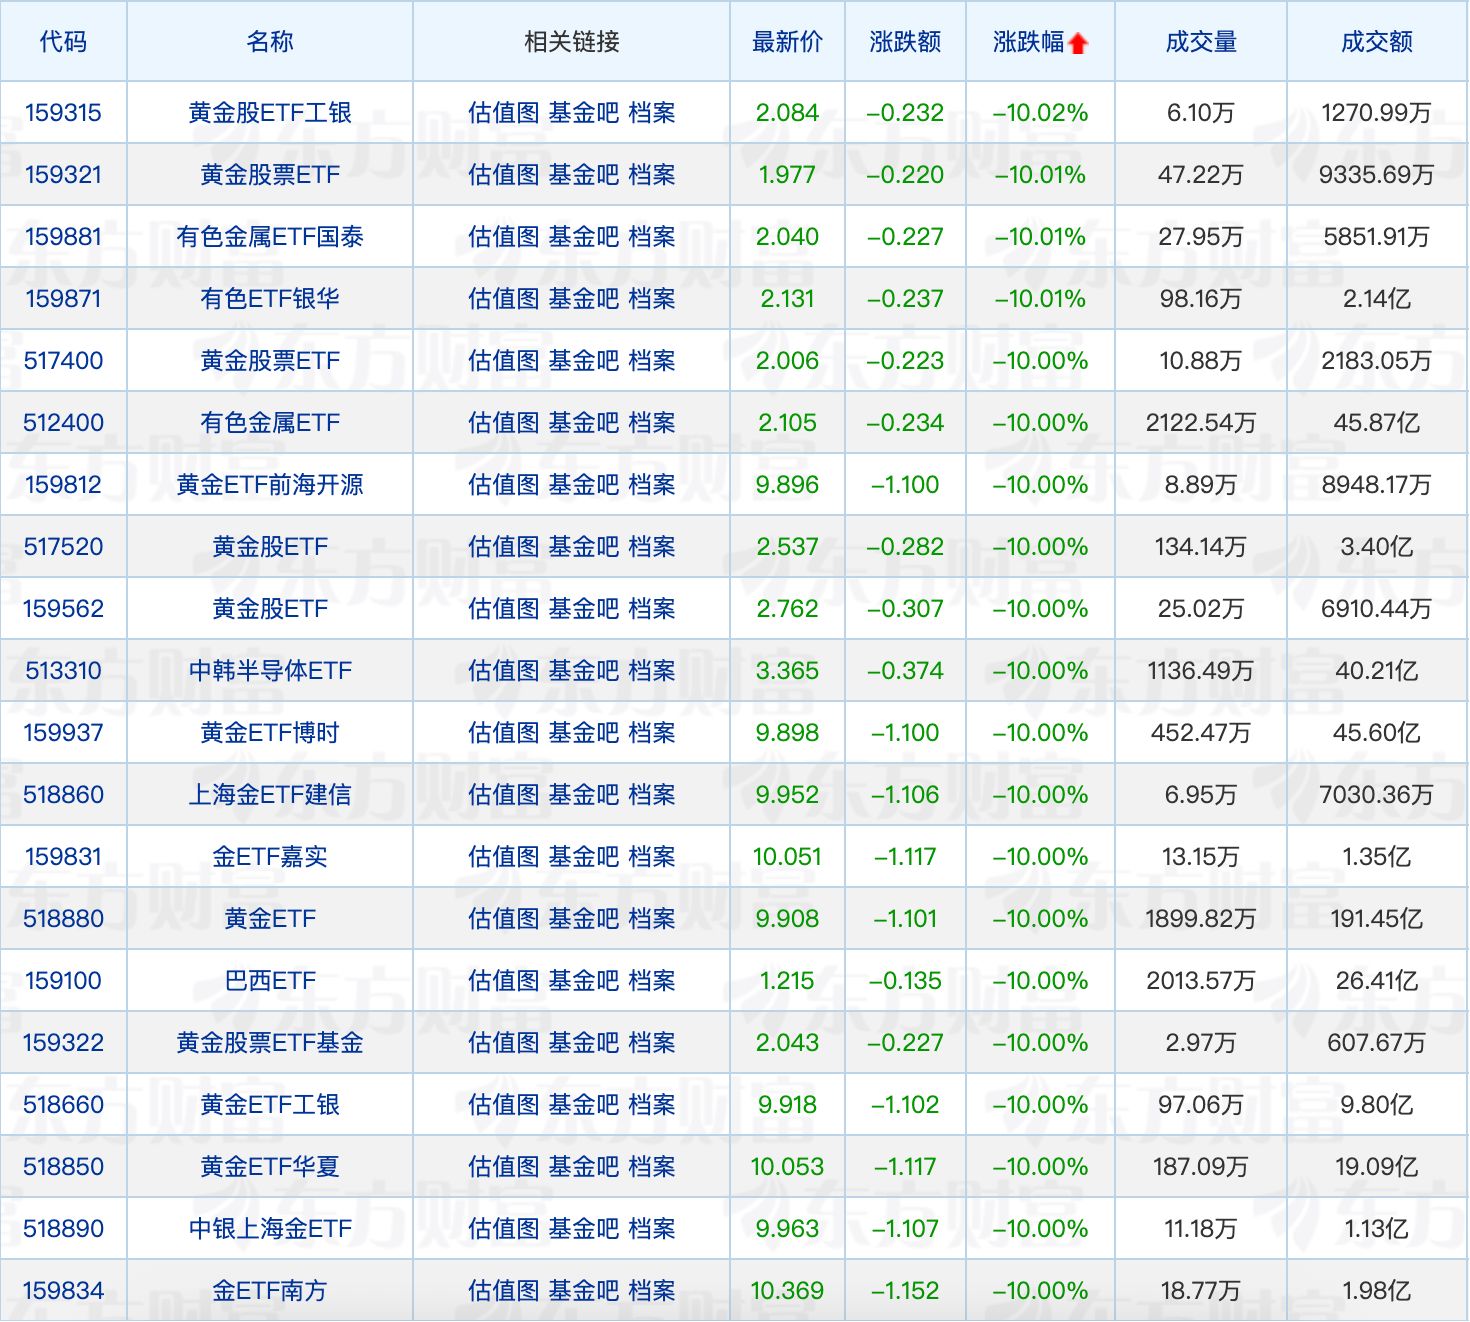Screen dimensions: 1470x1322
Task: Open 档案 for 有色金属ETF国泰
Action: click(652, 236)
